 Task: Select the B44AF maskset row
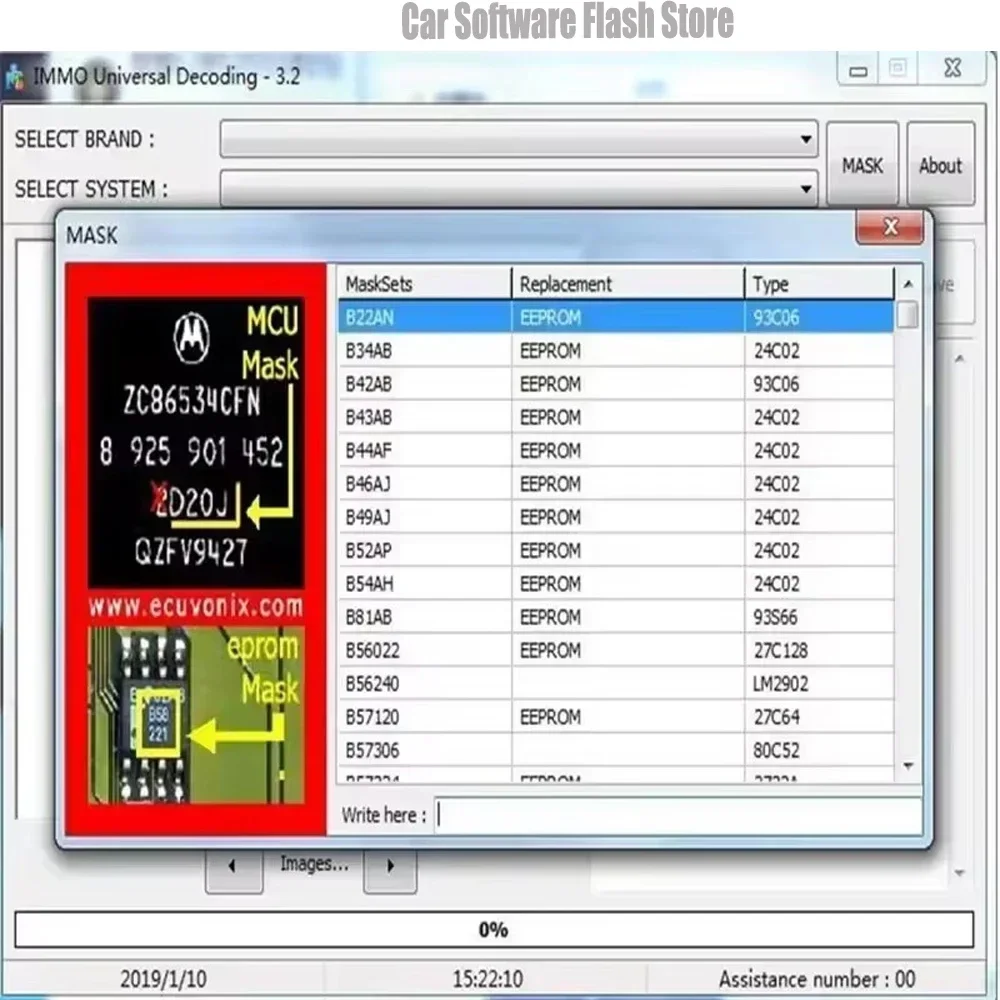[x=615, y=450]
